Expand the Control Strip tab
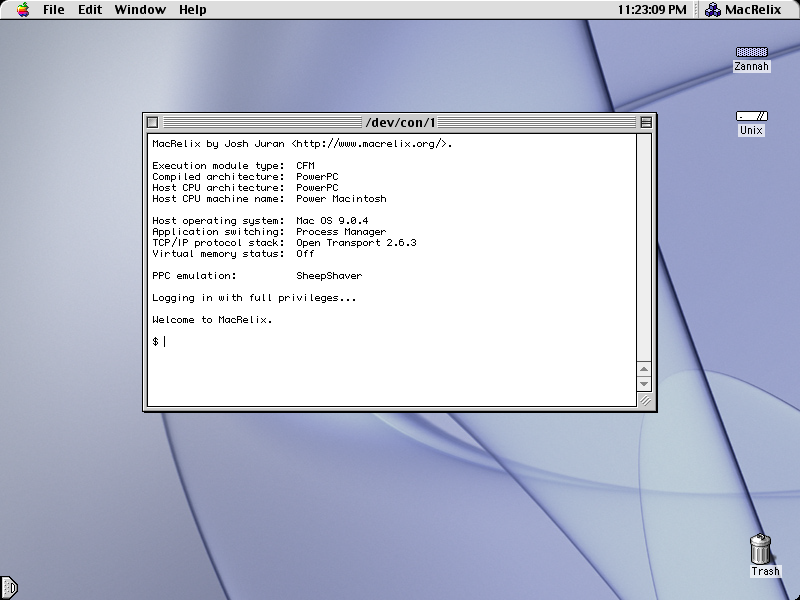800x600 pixels. point(9,588)
